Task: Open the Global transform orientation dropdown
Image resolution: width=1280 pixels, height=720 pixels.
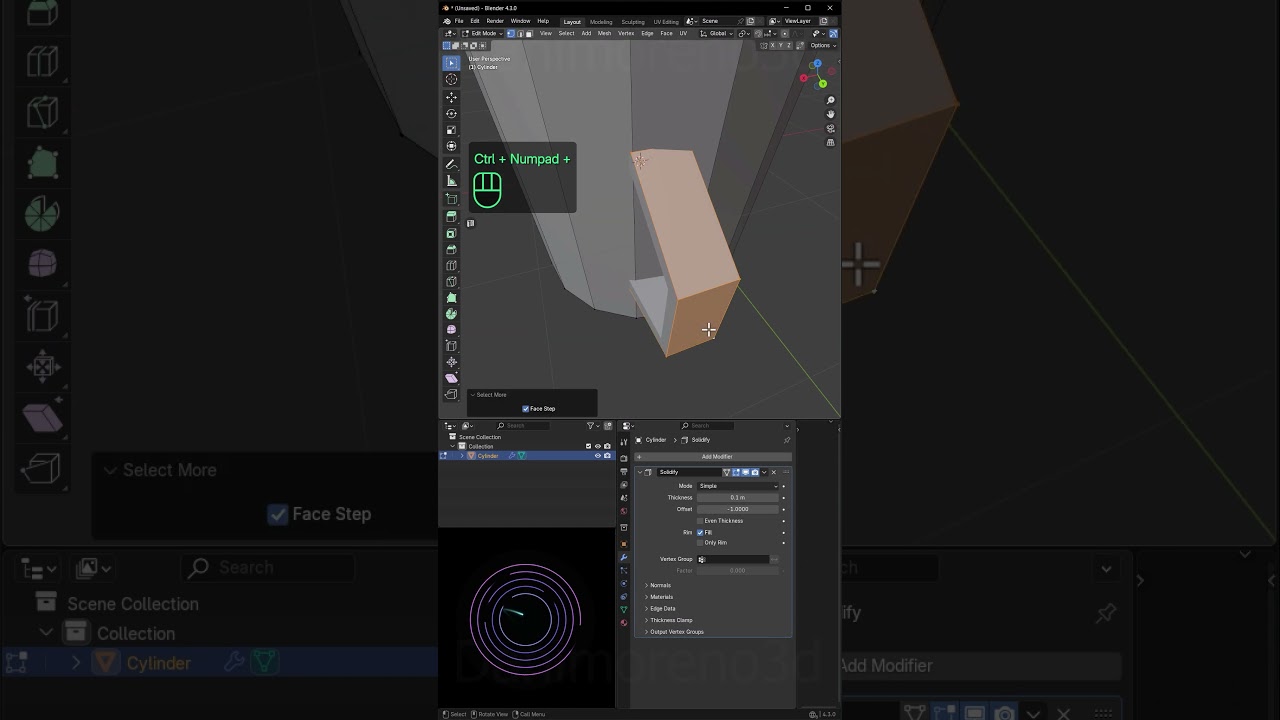Action: pos(716,33)
